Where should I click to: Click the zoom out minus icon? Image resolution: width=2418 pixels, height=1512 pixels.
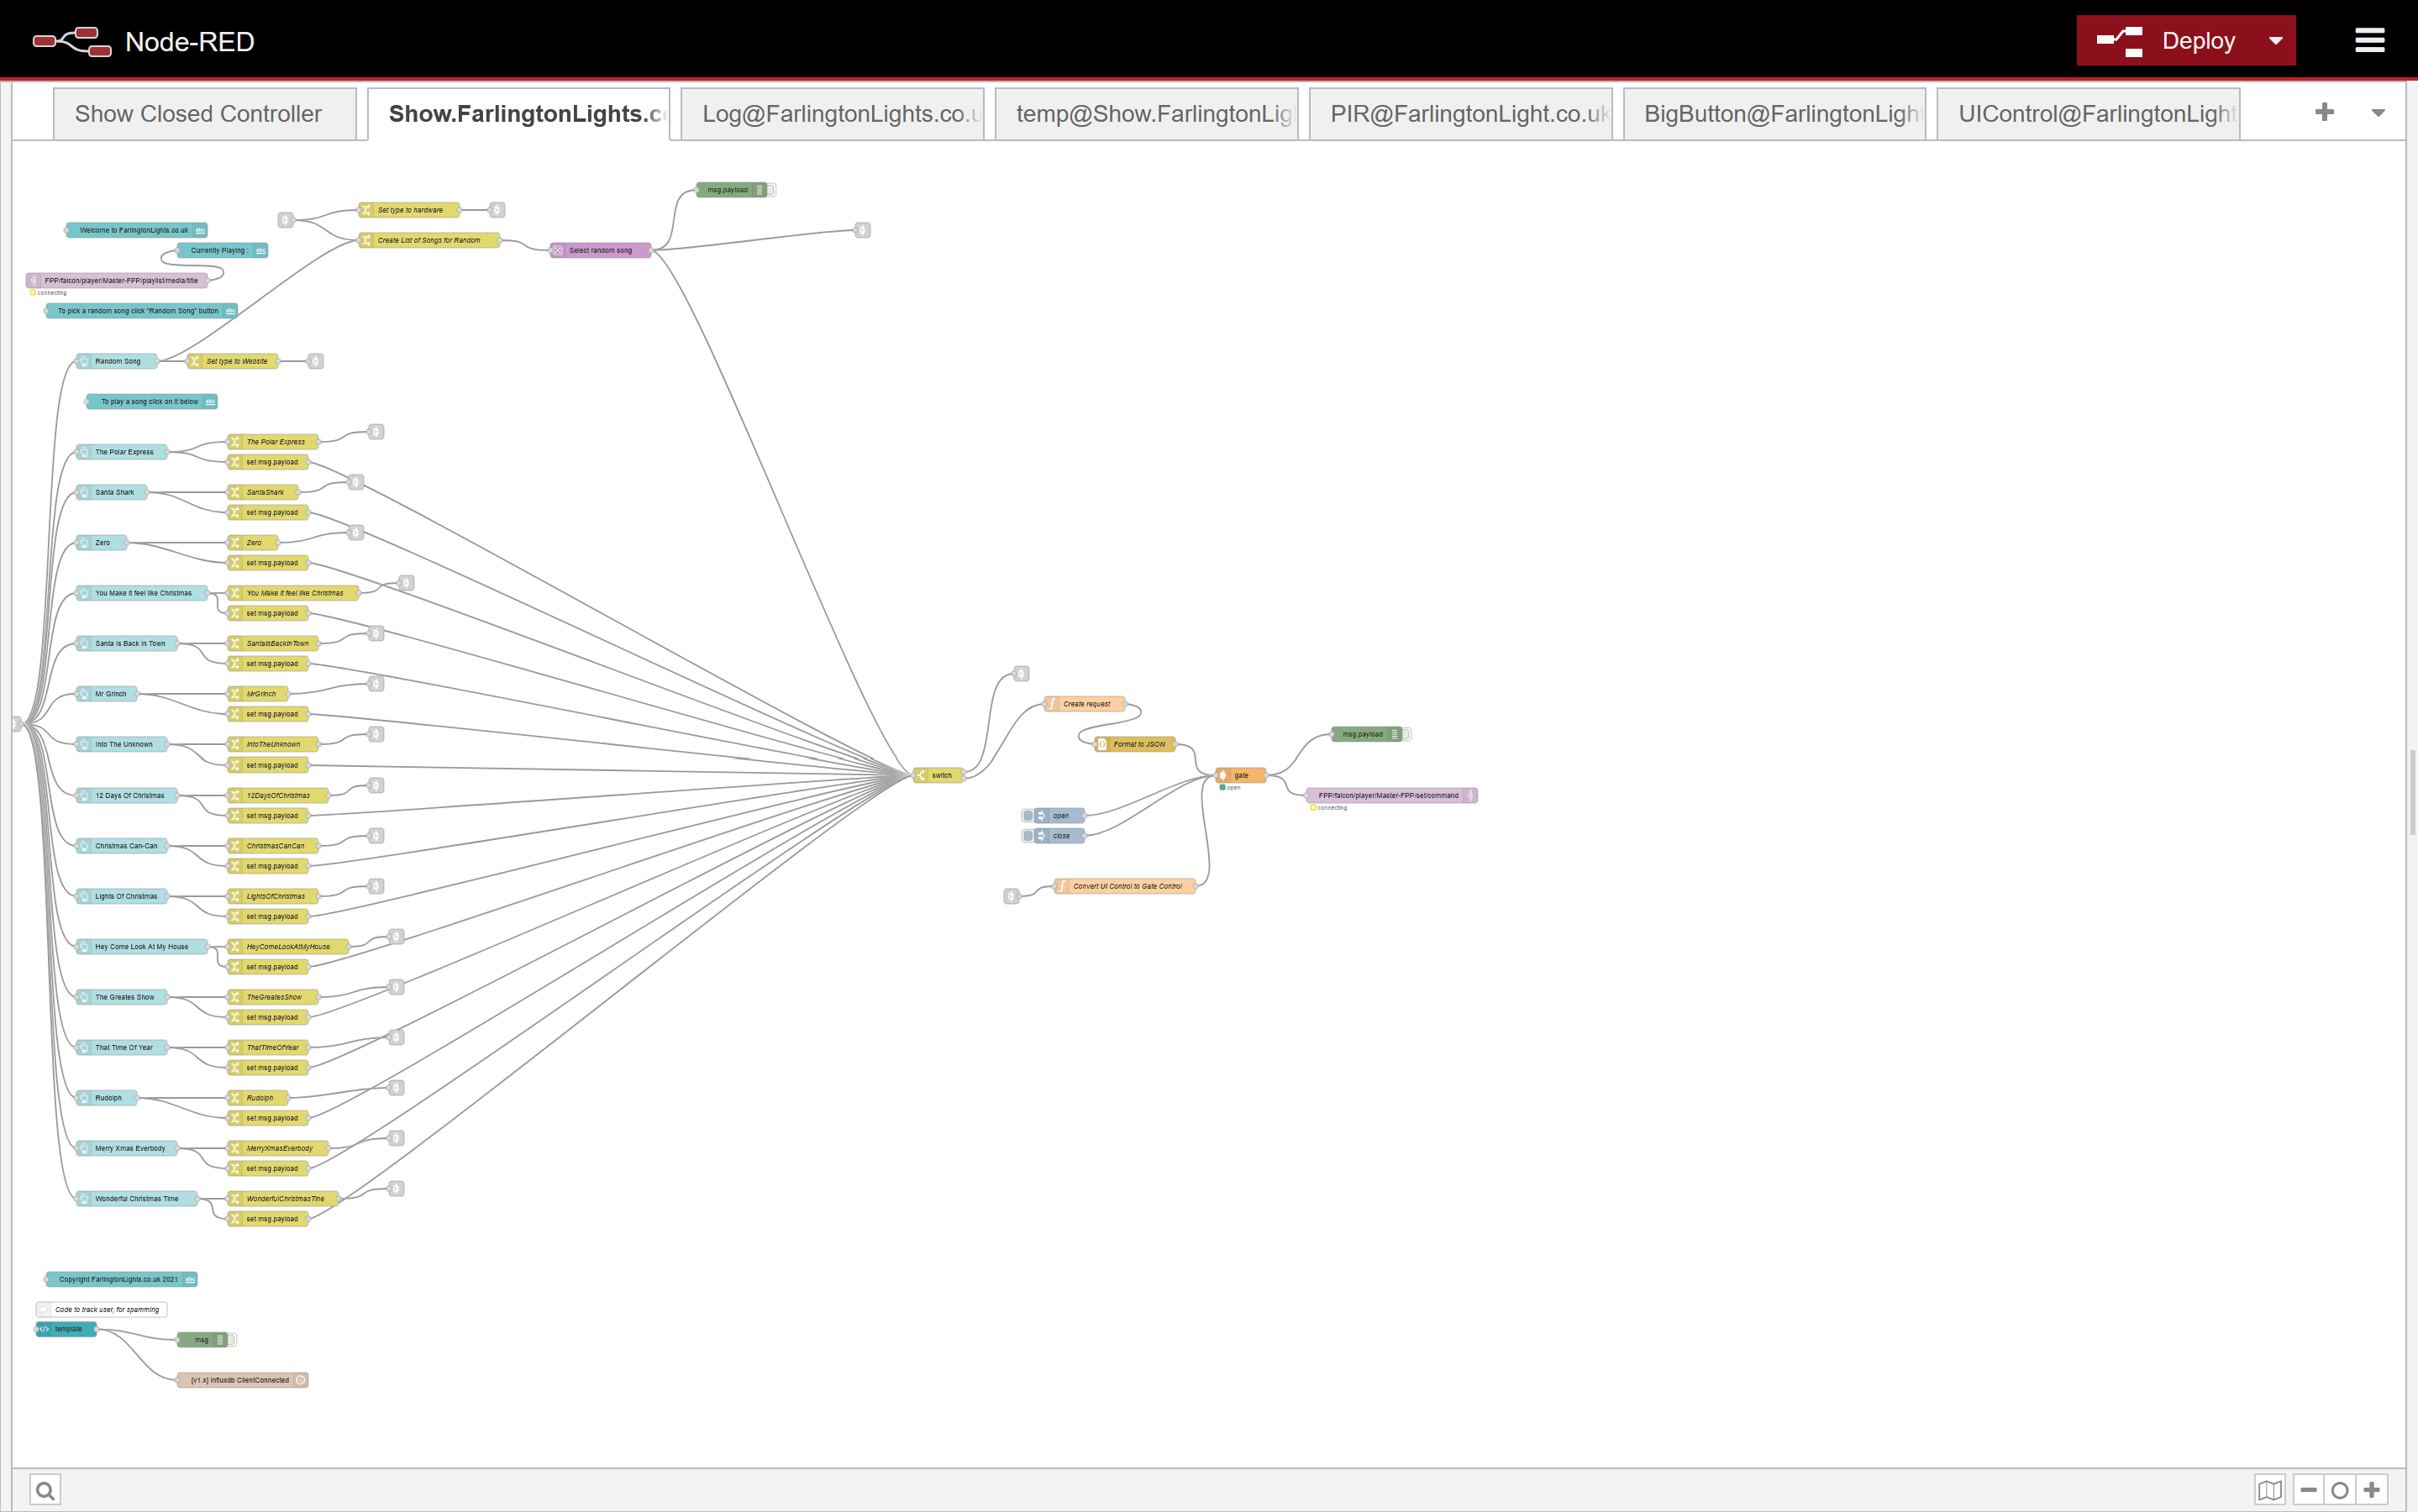tap(2308, 1490)
